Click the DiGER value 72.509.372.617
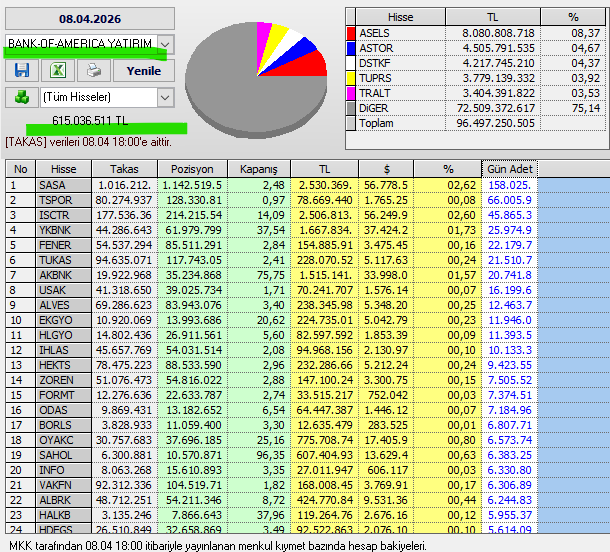 click(x=496, y=108)
